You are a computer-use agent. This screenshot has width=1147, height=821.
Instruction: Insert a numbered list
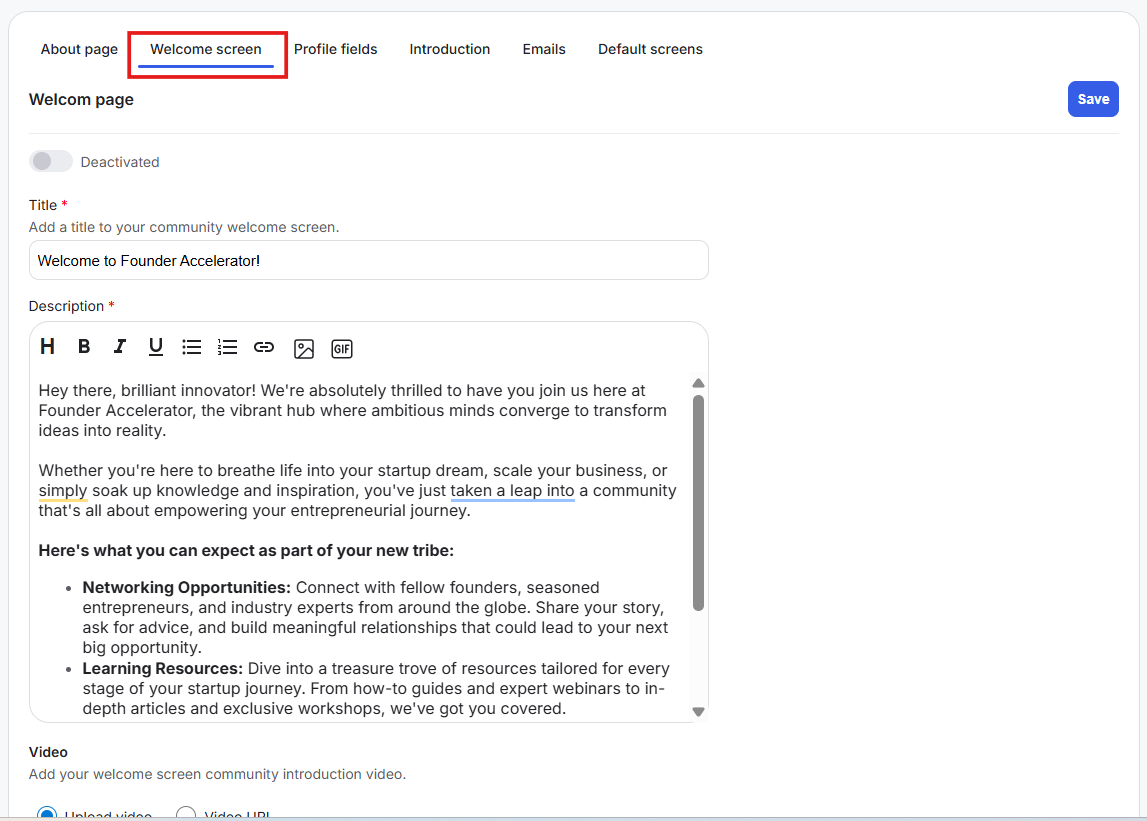click(x=227, y=347)
